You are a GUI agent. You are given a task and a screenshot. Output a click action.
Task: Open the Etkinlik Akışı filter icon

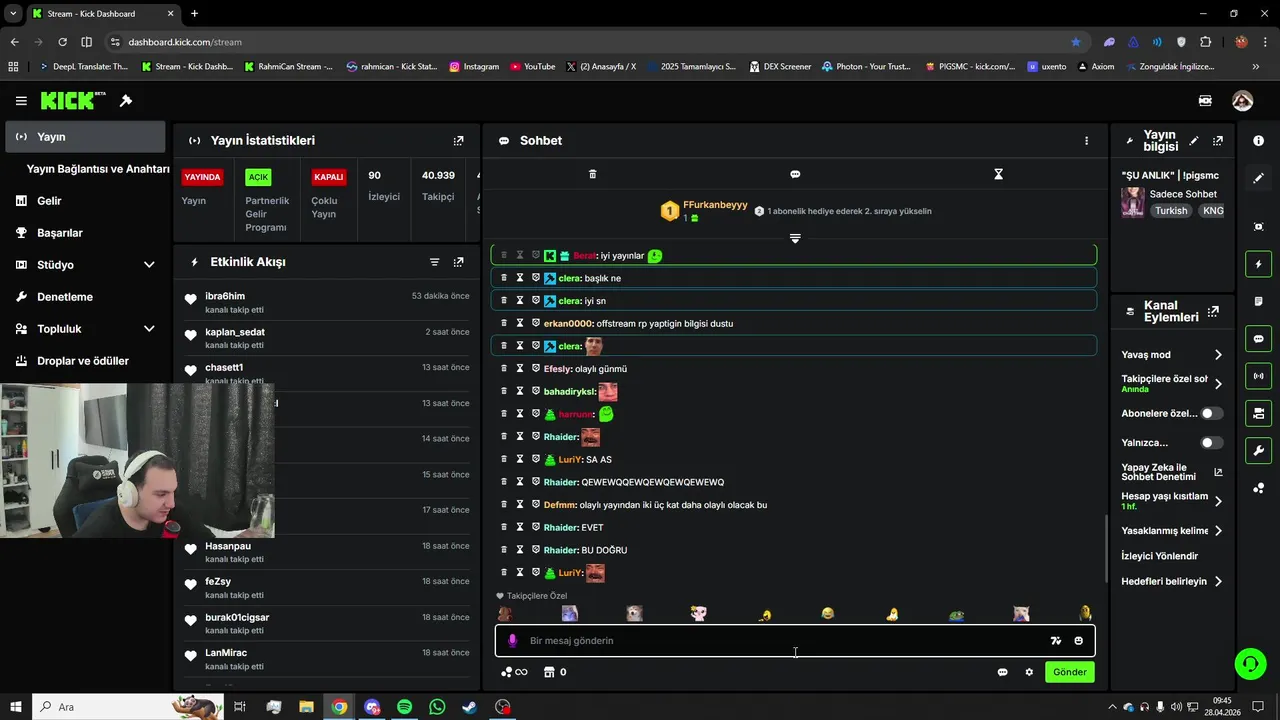tap(434, 262)
